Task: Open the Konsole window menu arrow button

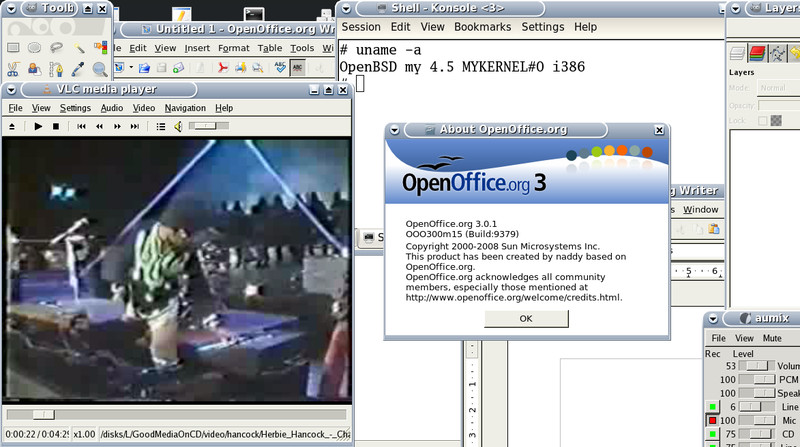Action: pyautogui.click(x=346, y=8)
